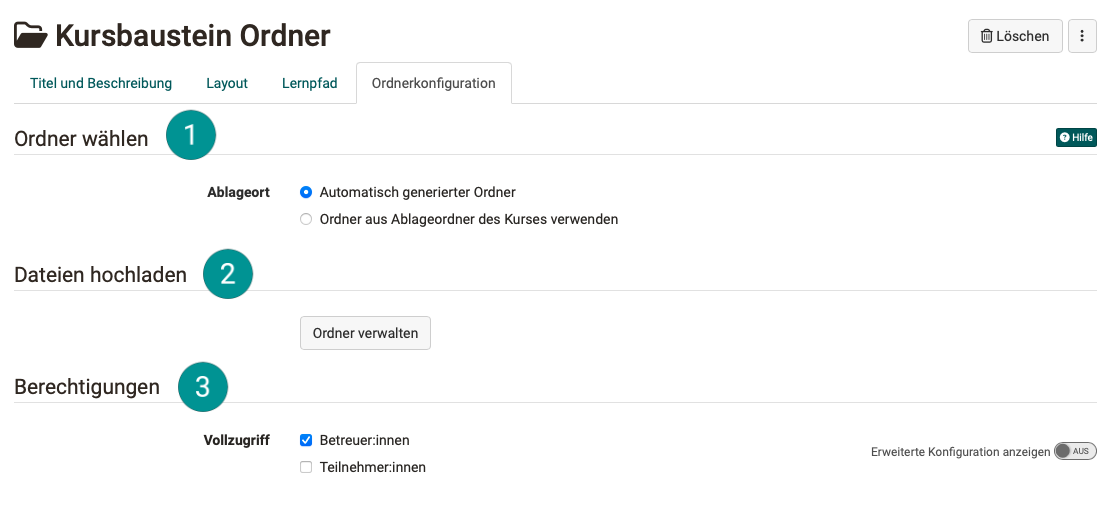Click the number 1 step marker
The width and height of the screenshot is (1115, 519).
tap(191, 134)
